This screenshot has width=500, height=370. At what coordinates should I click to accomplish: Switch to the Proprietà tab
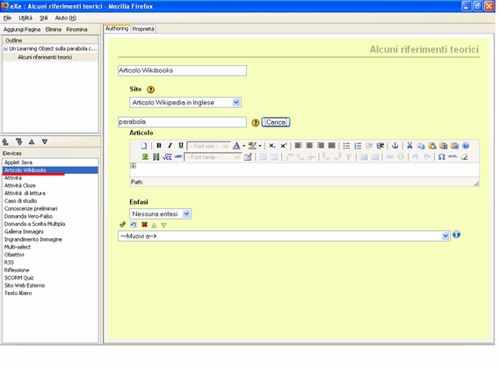click(x=143, y=29)
